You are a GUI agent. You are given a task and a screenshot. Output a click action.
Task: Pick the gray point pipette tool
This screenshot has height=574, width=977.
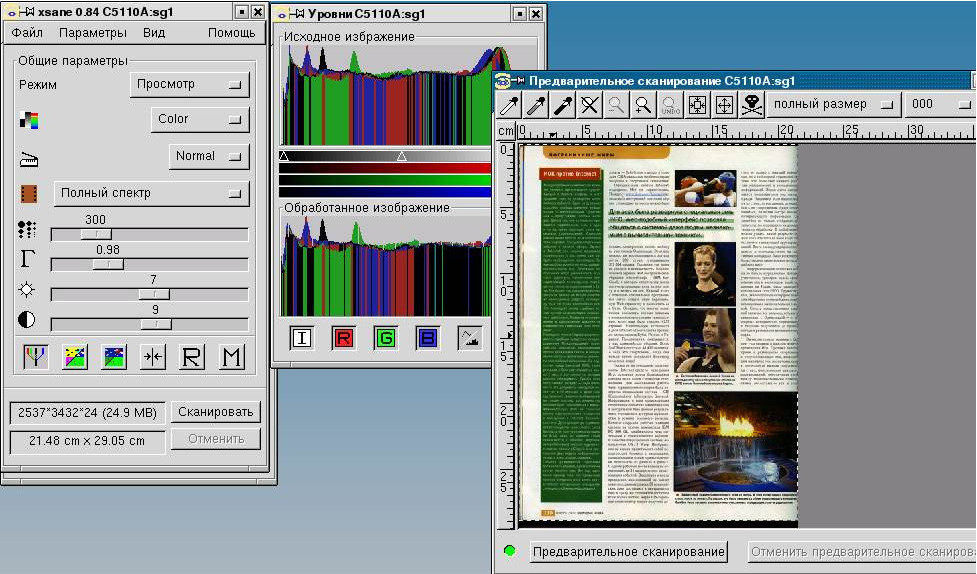click(x=537, y=104)
